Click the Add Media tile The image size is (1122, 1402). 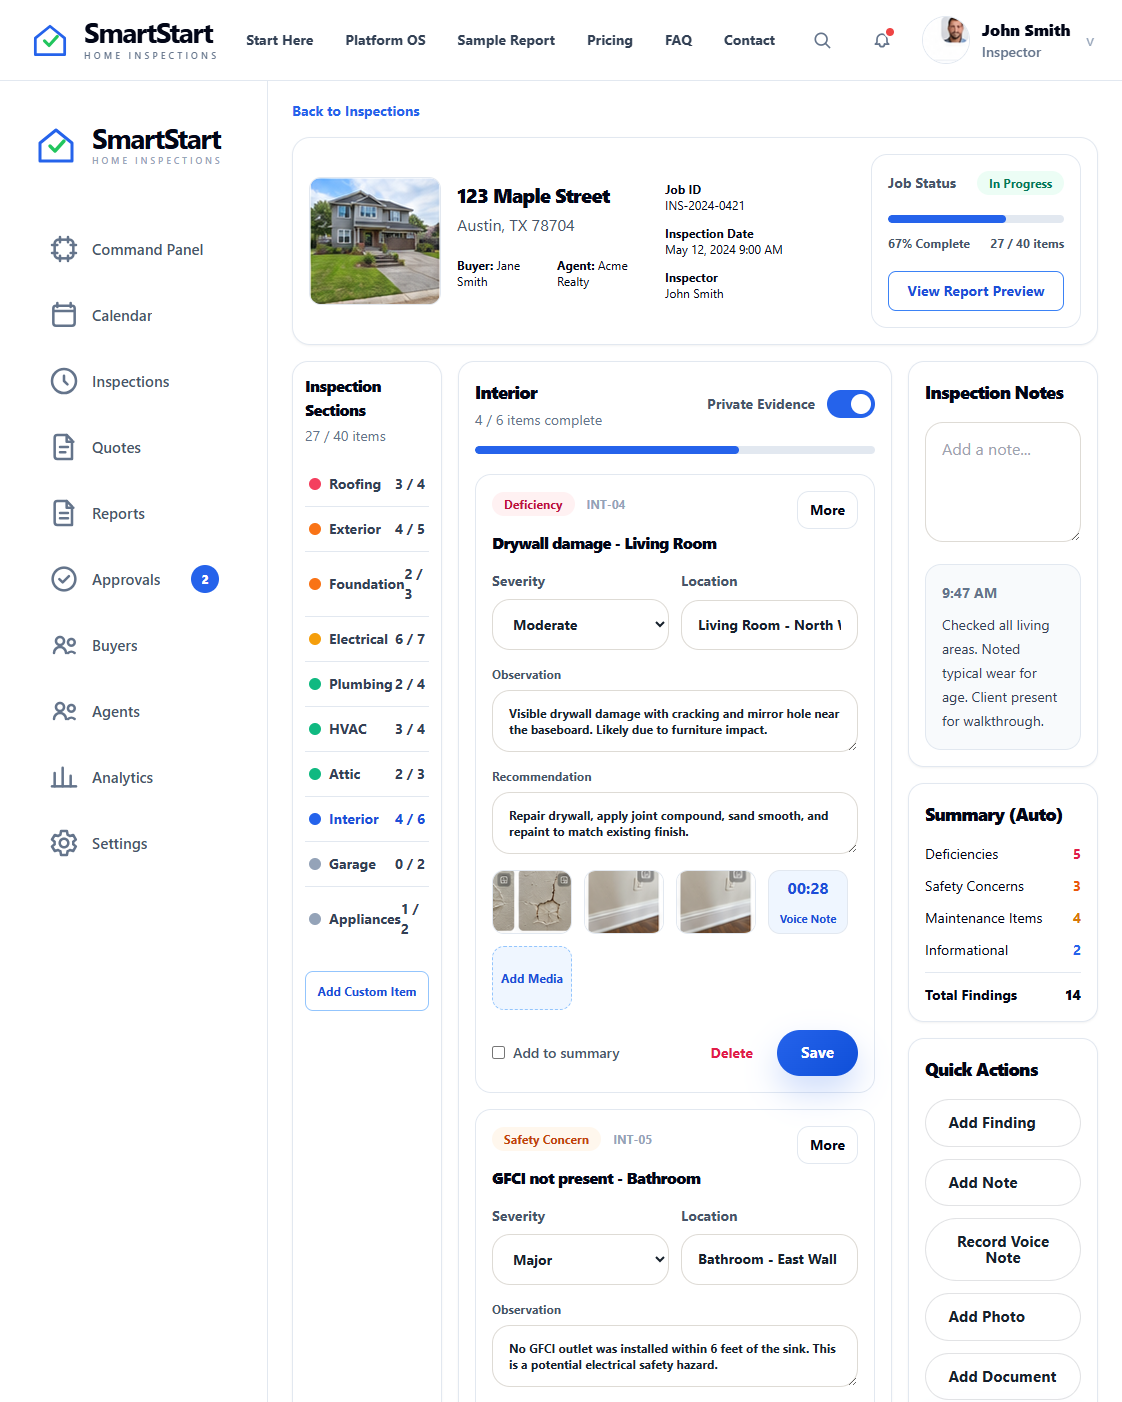click(x=532, y=978)
